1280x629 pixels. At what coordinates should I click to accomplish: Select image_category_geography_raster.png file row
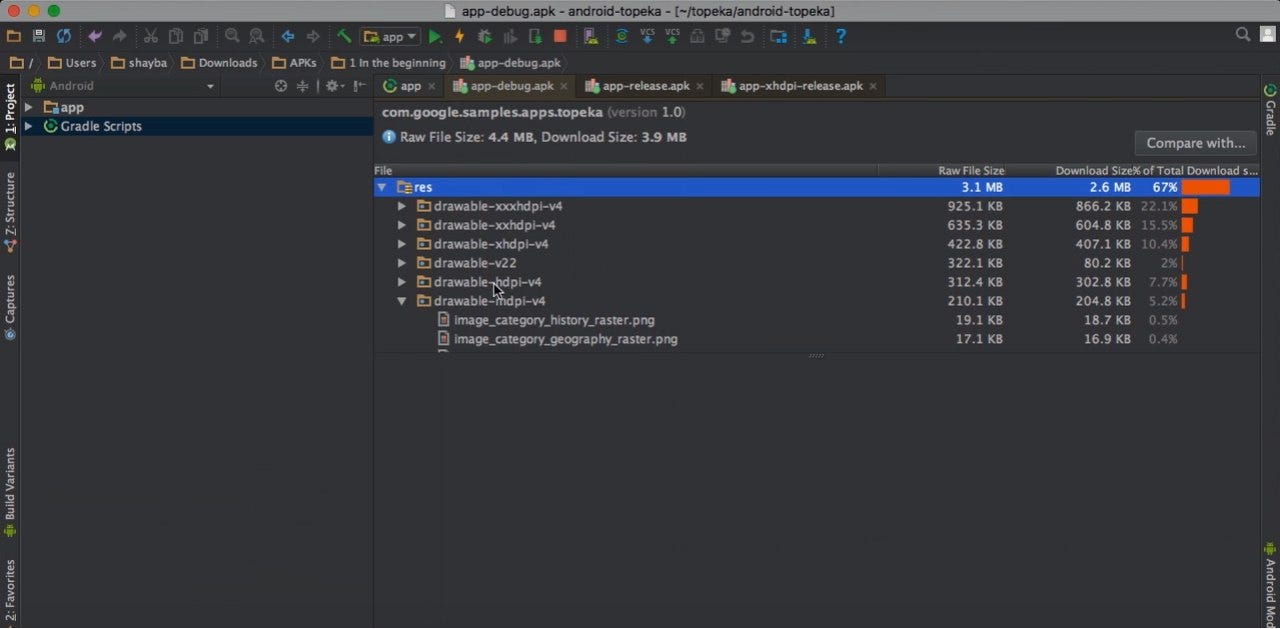[817, 339]
